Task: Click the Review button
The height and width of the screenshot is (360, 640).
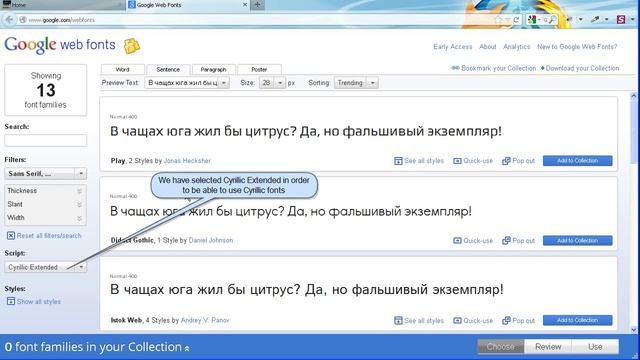Action: (548, 347)
